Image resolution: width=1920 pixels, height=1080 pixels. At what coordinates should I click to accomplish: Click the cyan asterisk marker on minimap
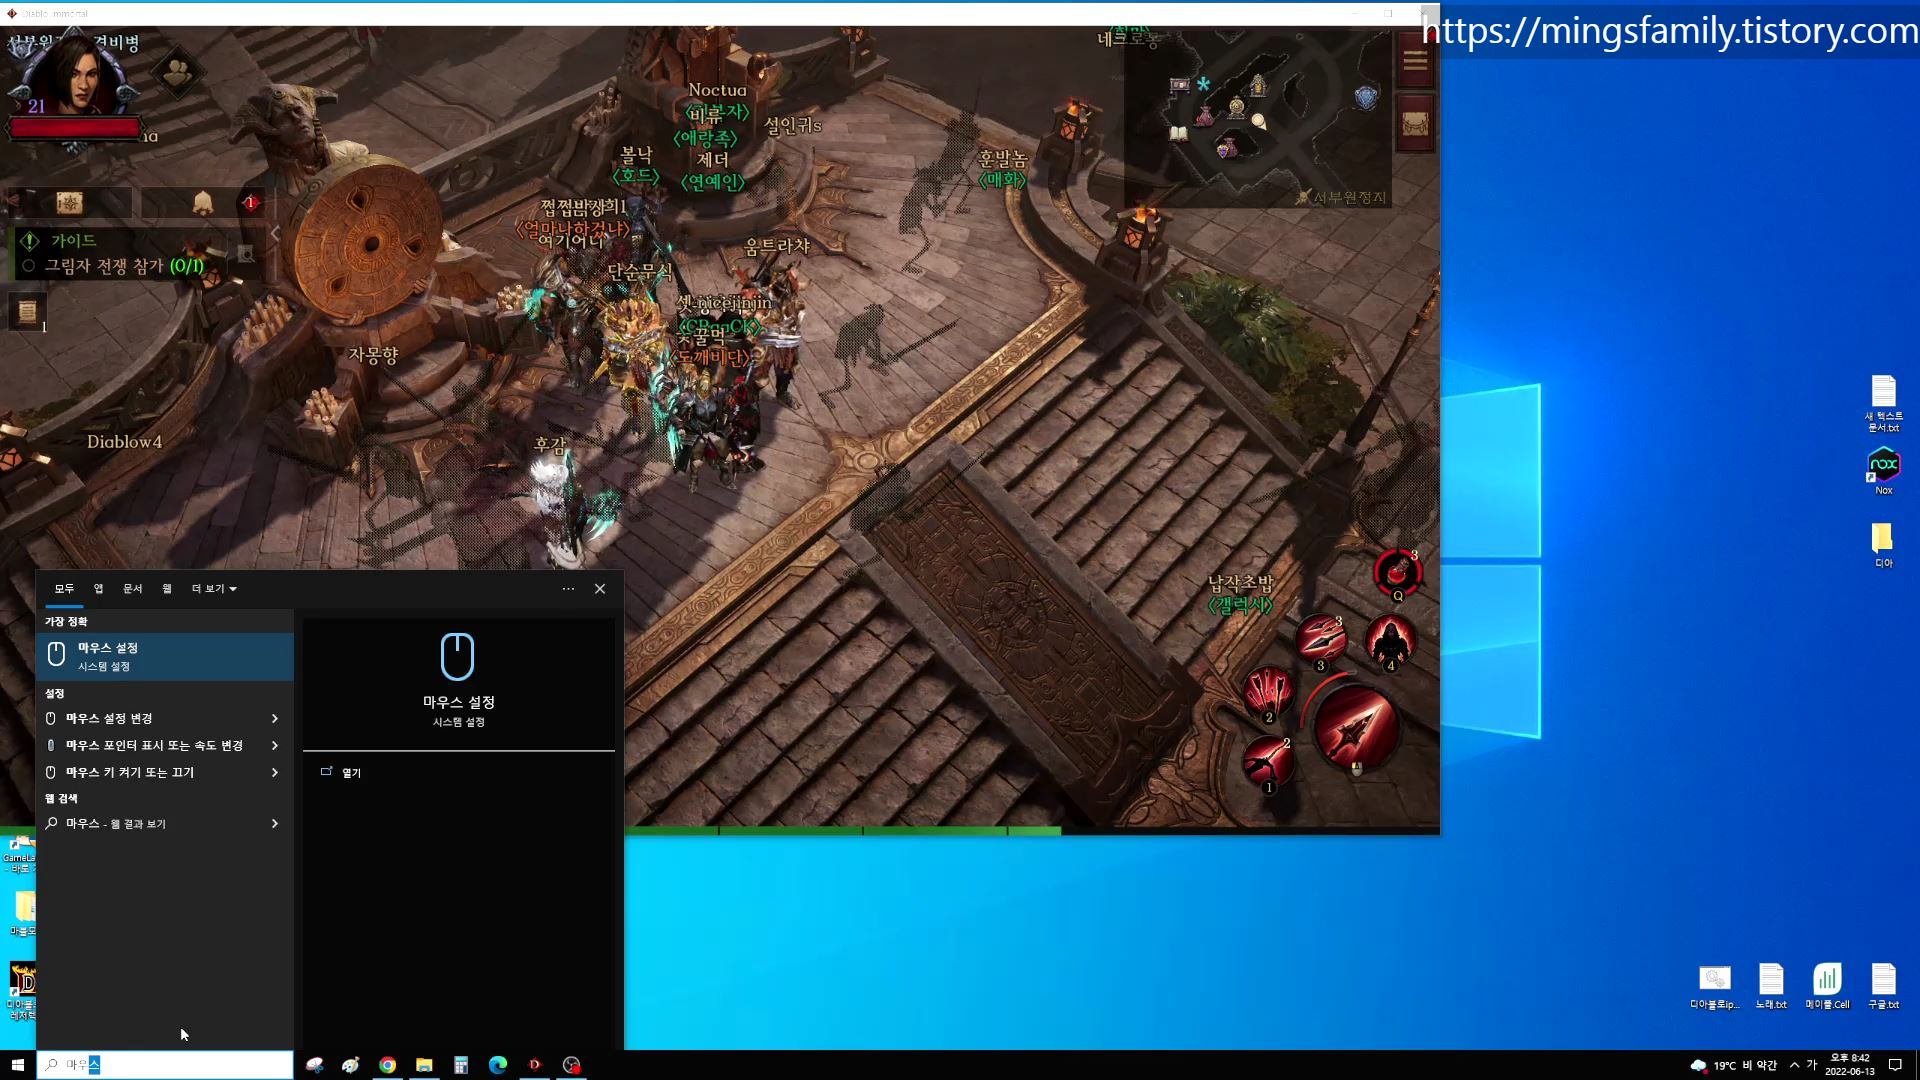(x=1203, y=84)
